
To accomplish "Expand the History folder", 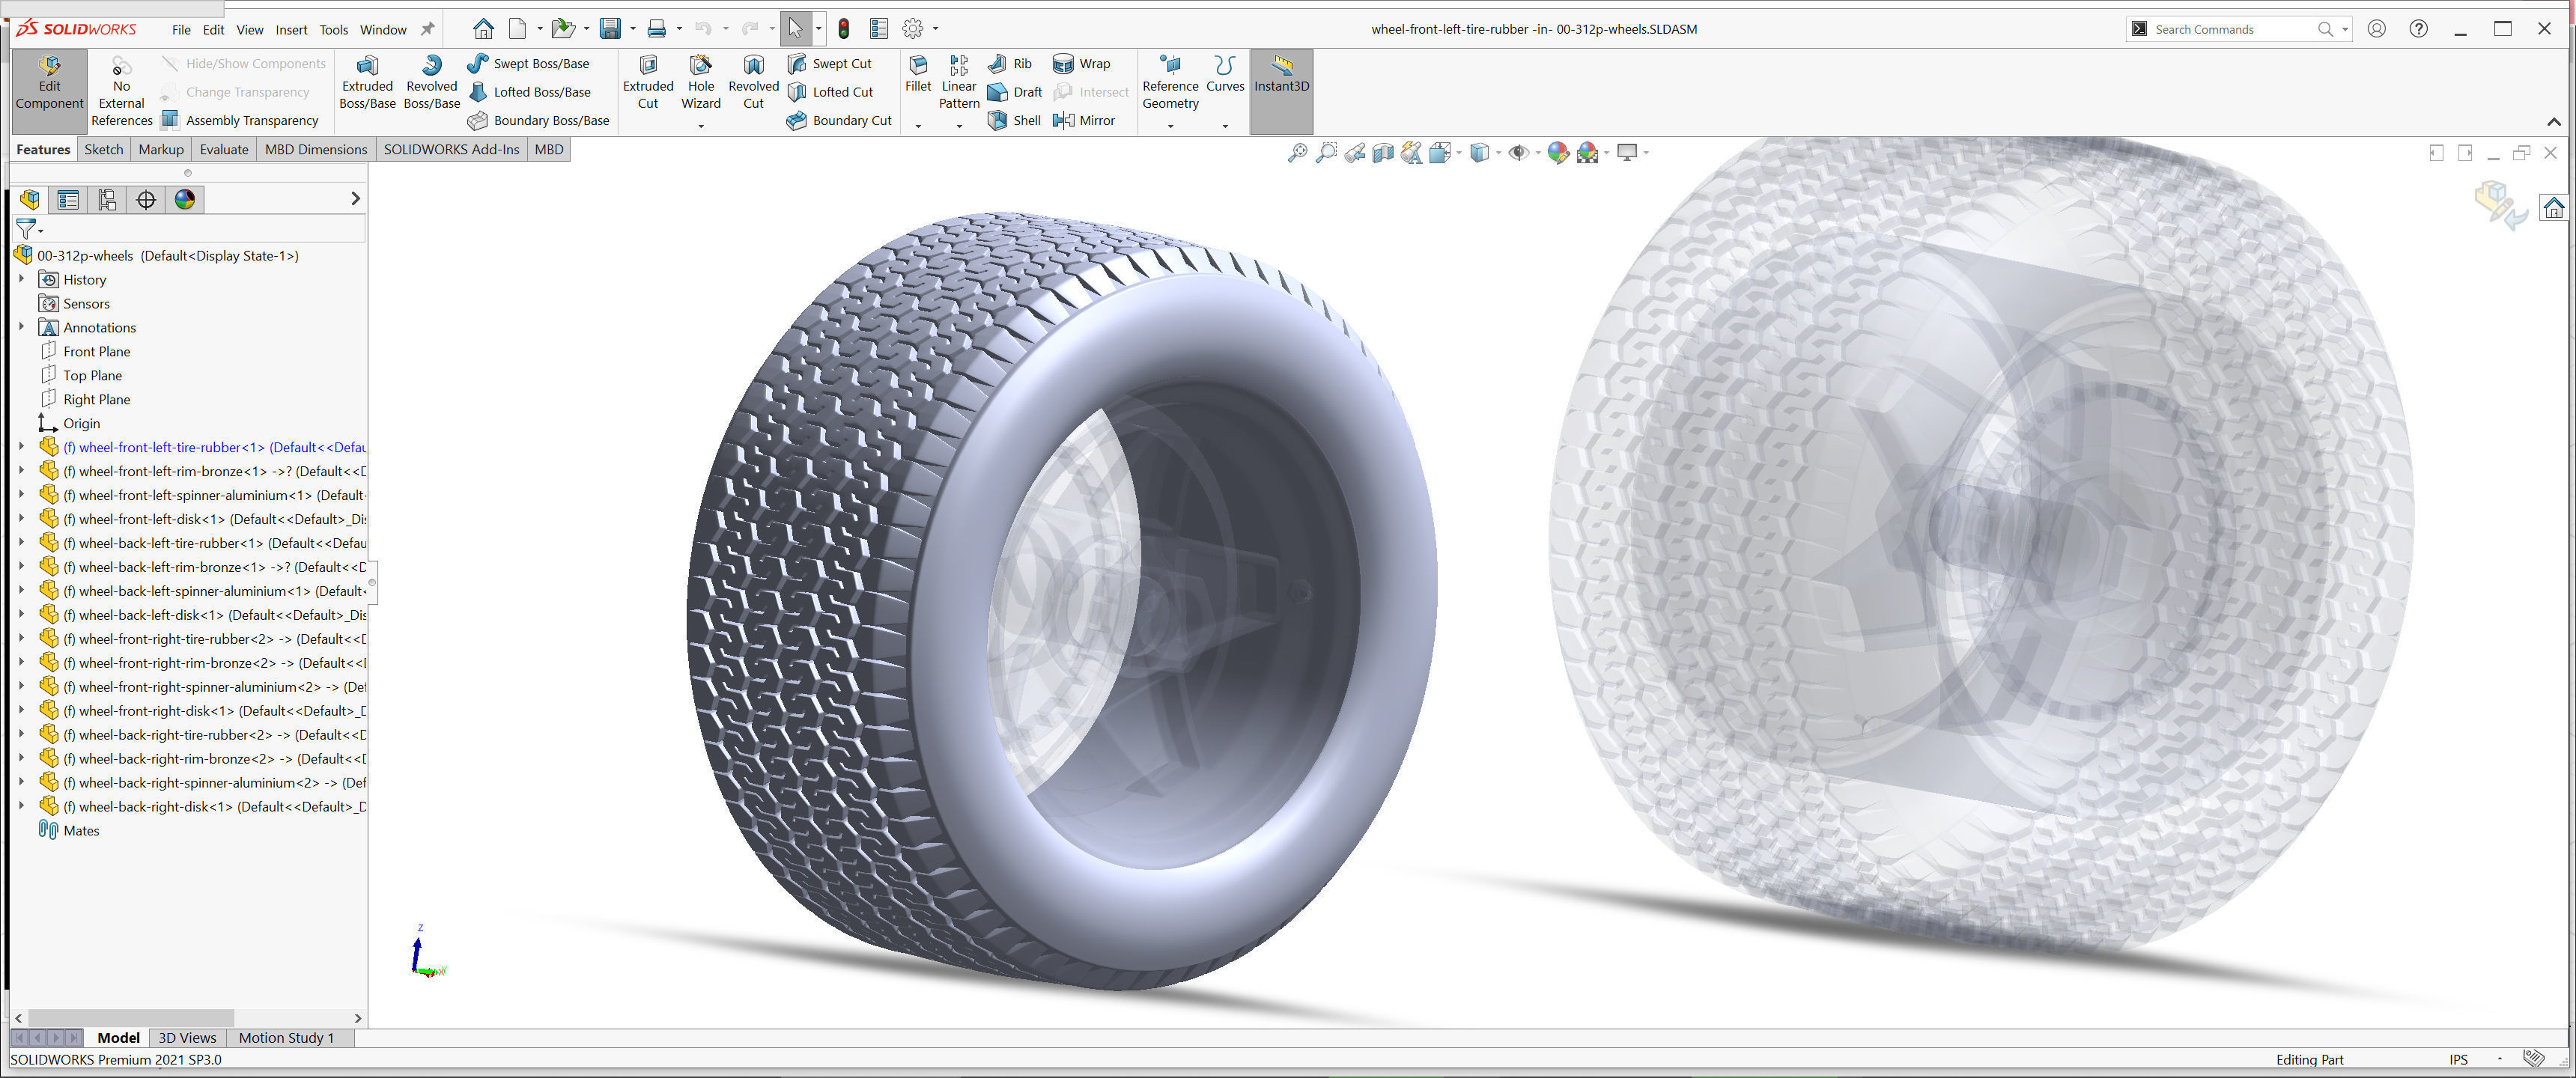I will click(x=21, y=279).
